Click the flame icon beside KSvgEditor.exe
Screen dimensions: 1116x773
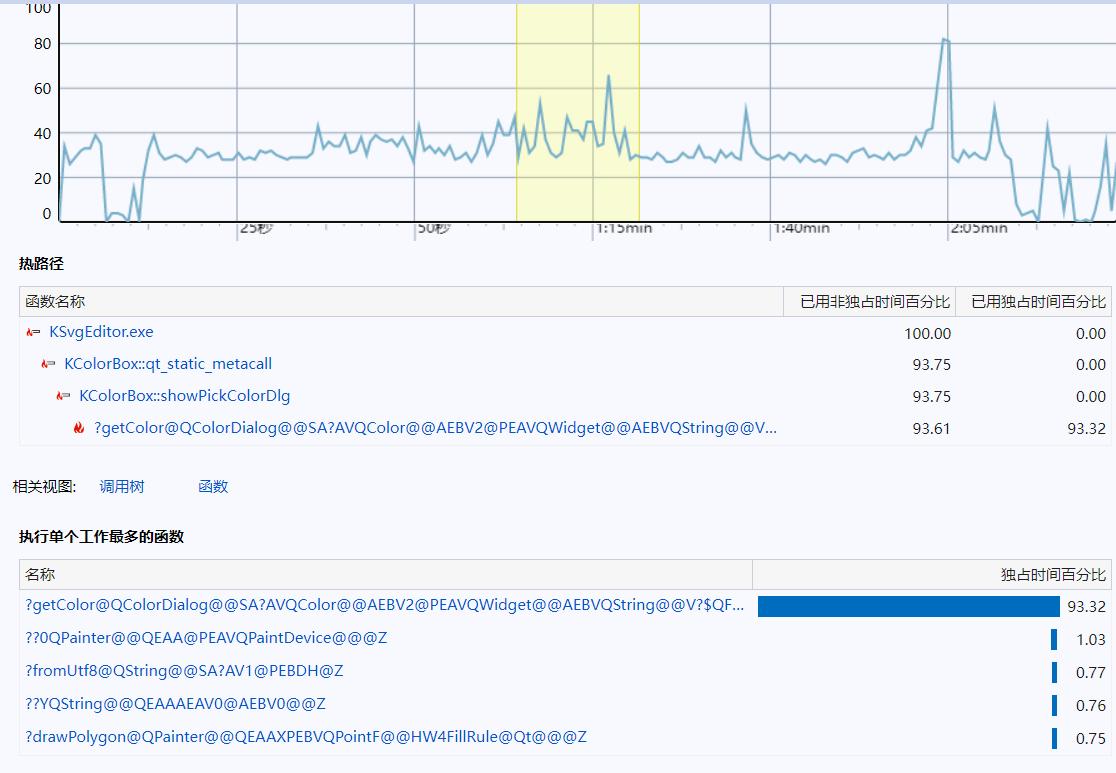click(33, 332)
